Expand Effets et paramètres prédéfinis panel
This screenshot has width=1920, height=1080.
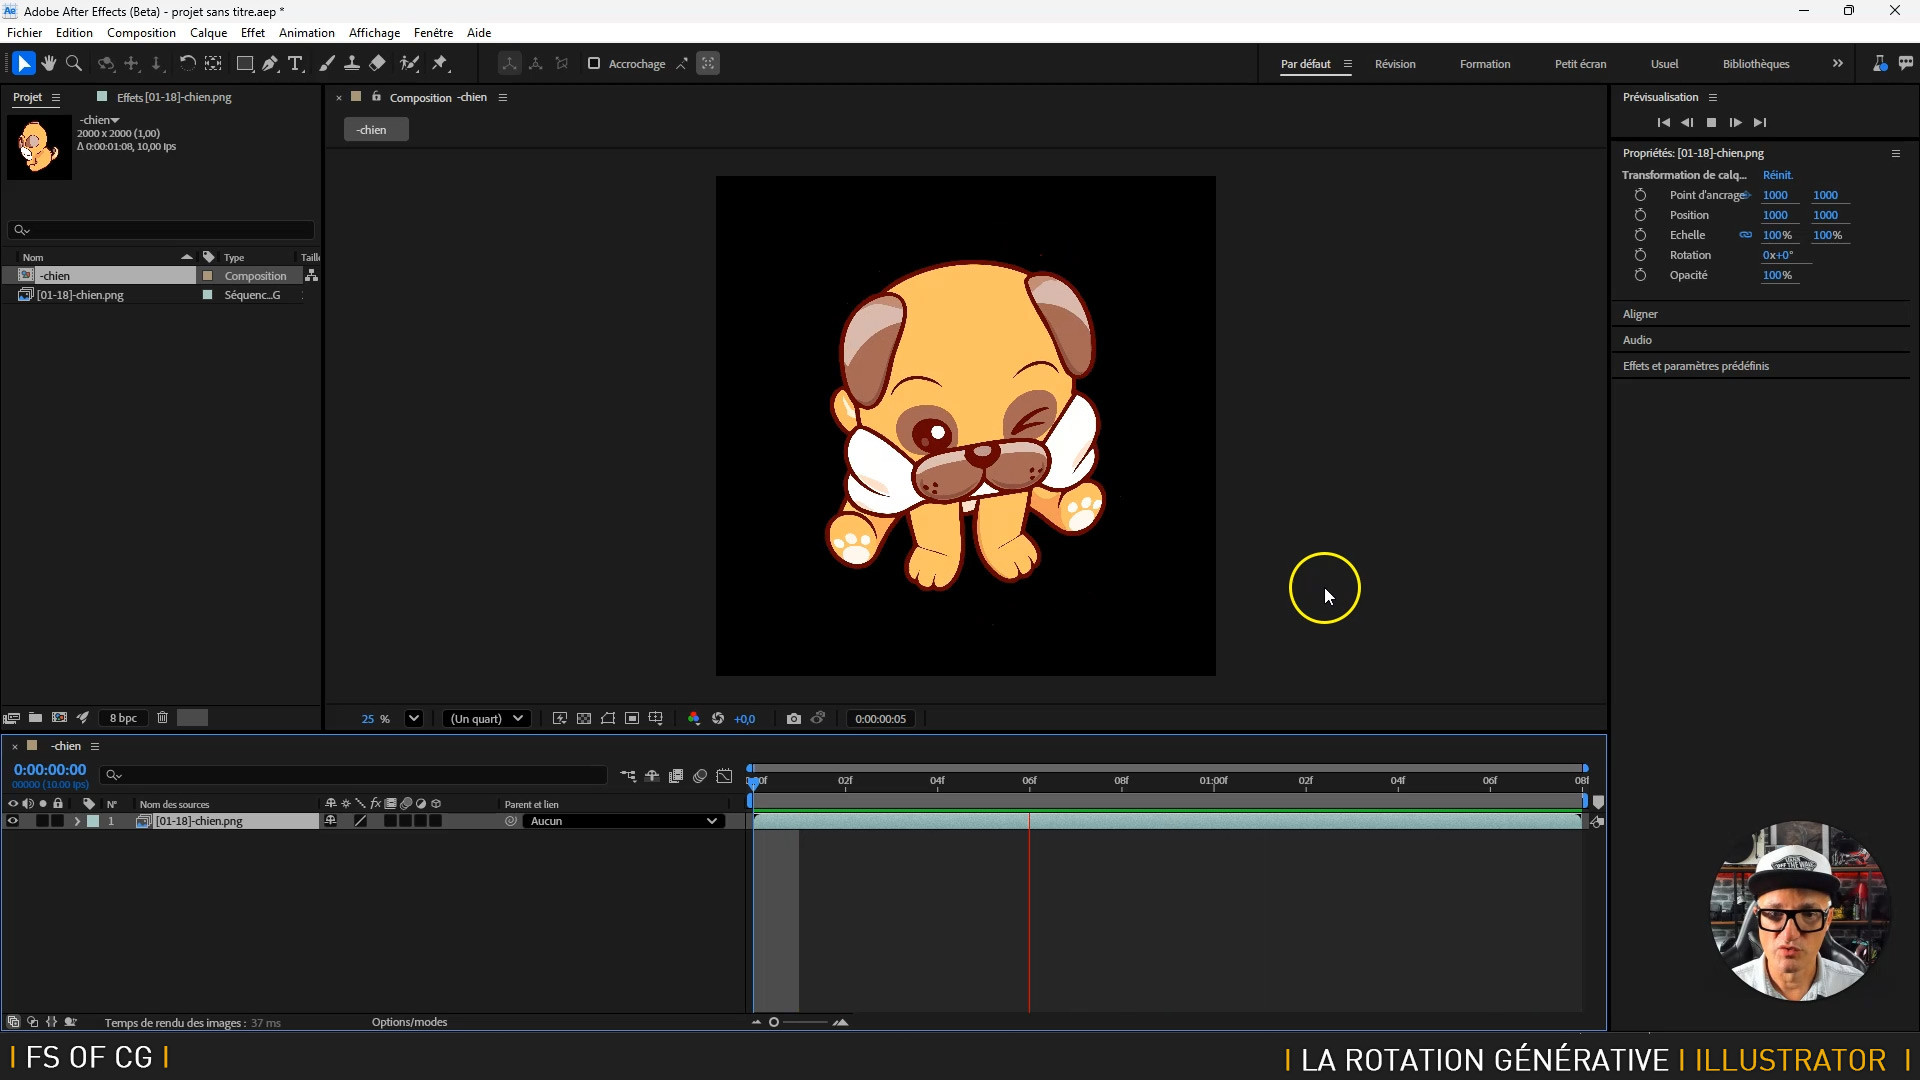[x=1695, y=366]
